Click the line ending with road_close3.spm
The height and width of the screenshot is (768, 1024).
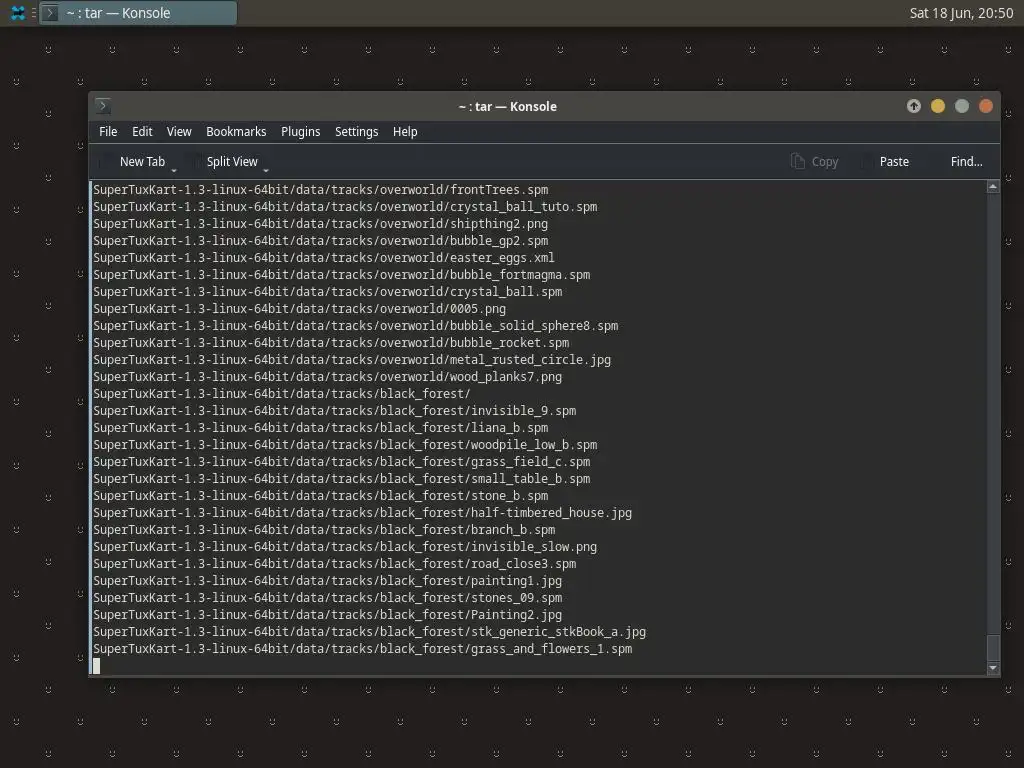click(x=334, y=564)
